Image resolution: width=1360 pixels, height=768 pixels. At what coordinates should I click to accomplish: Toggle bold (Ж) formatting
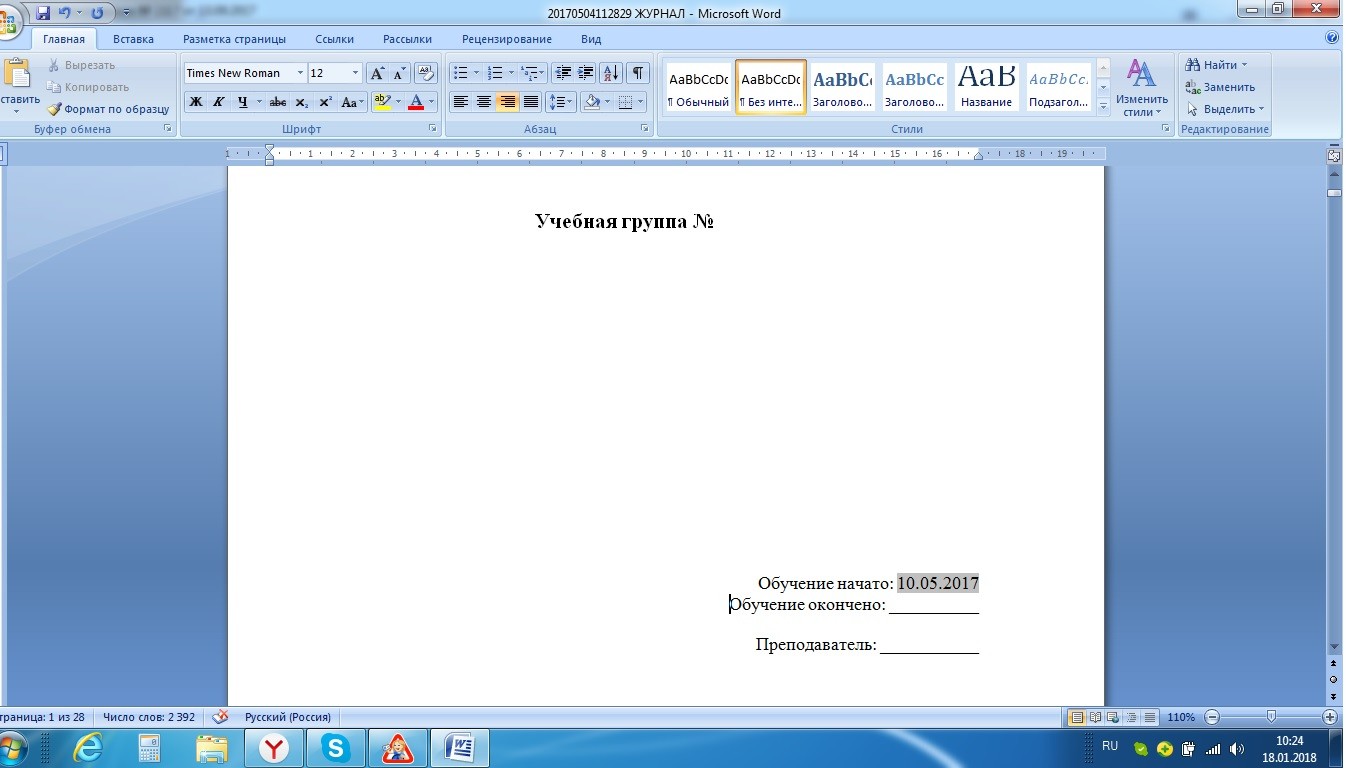[196, 102]
